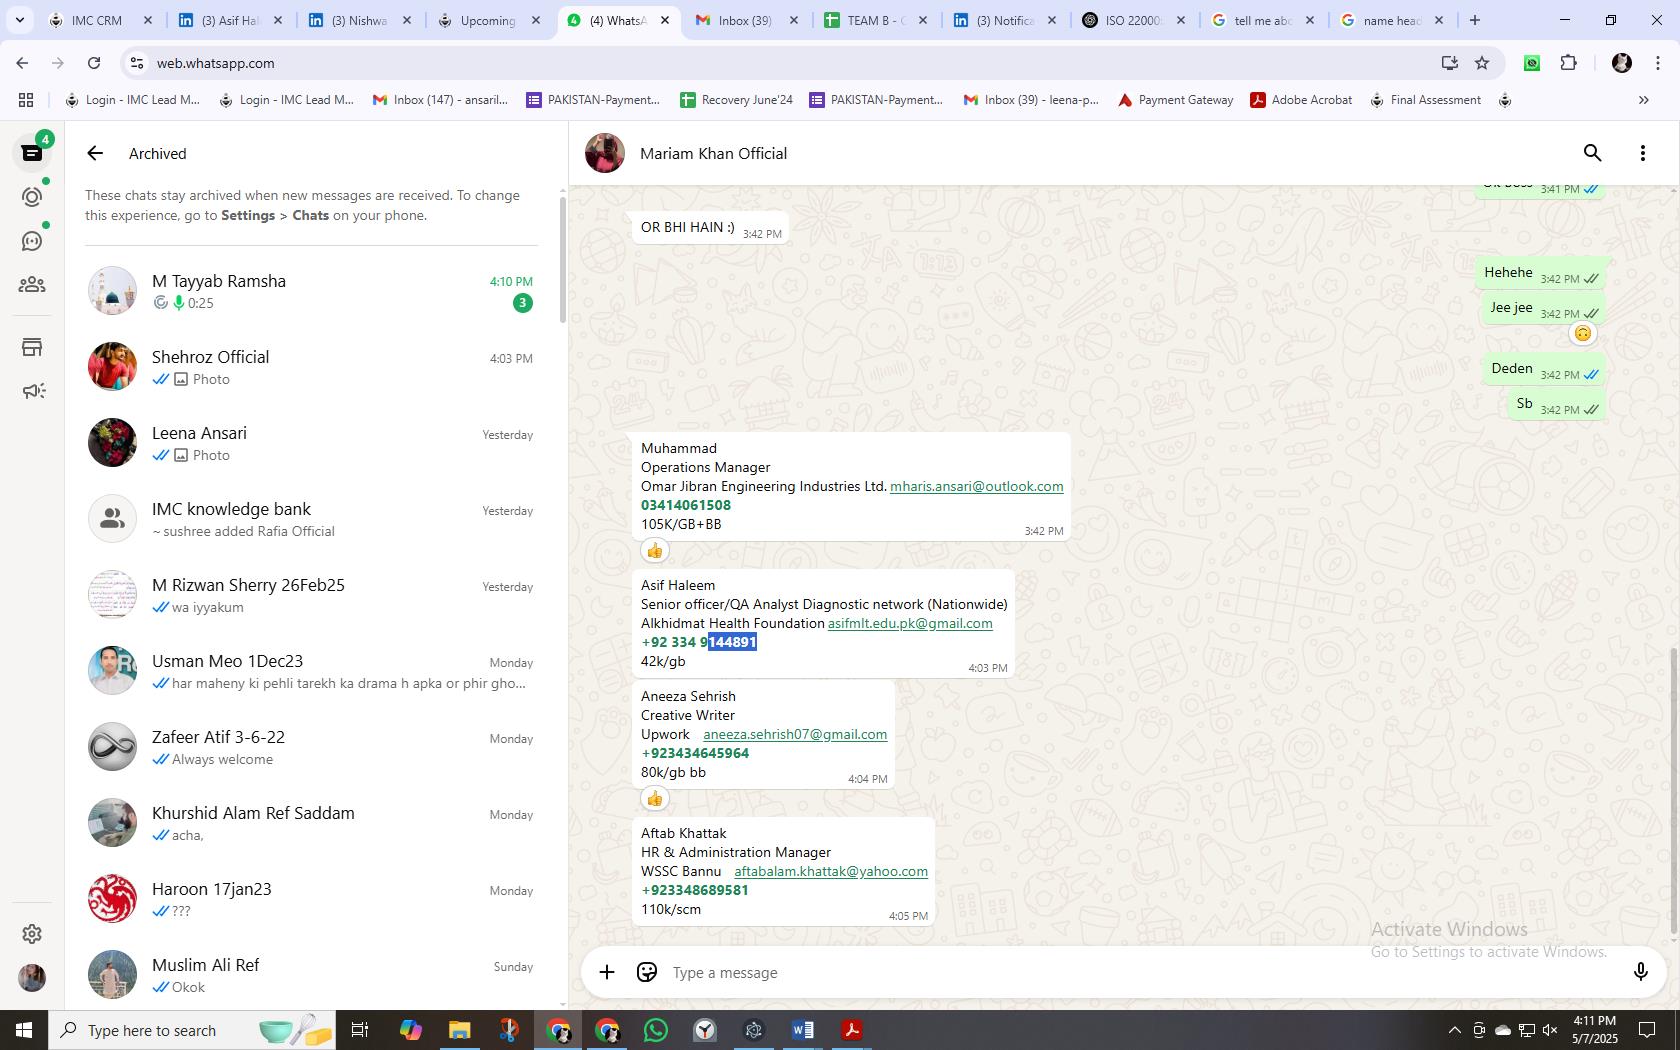
Task: Click phone number 03414061508
Action: coord(686,505)
